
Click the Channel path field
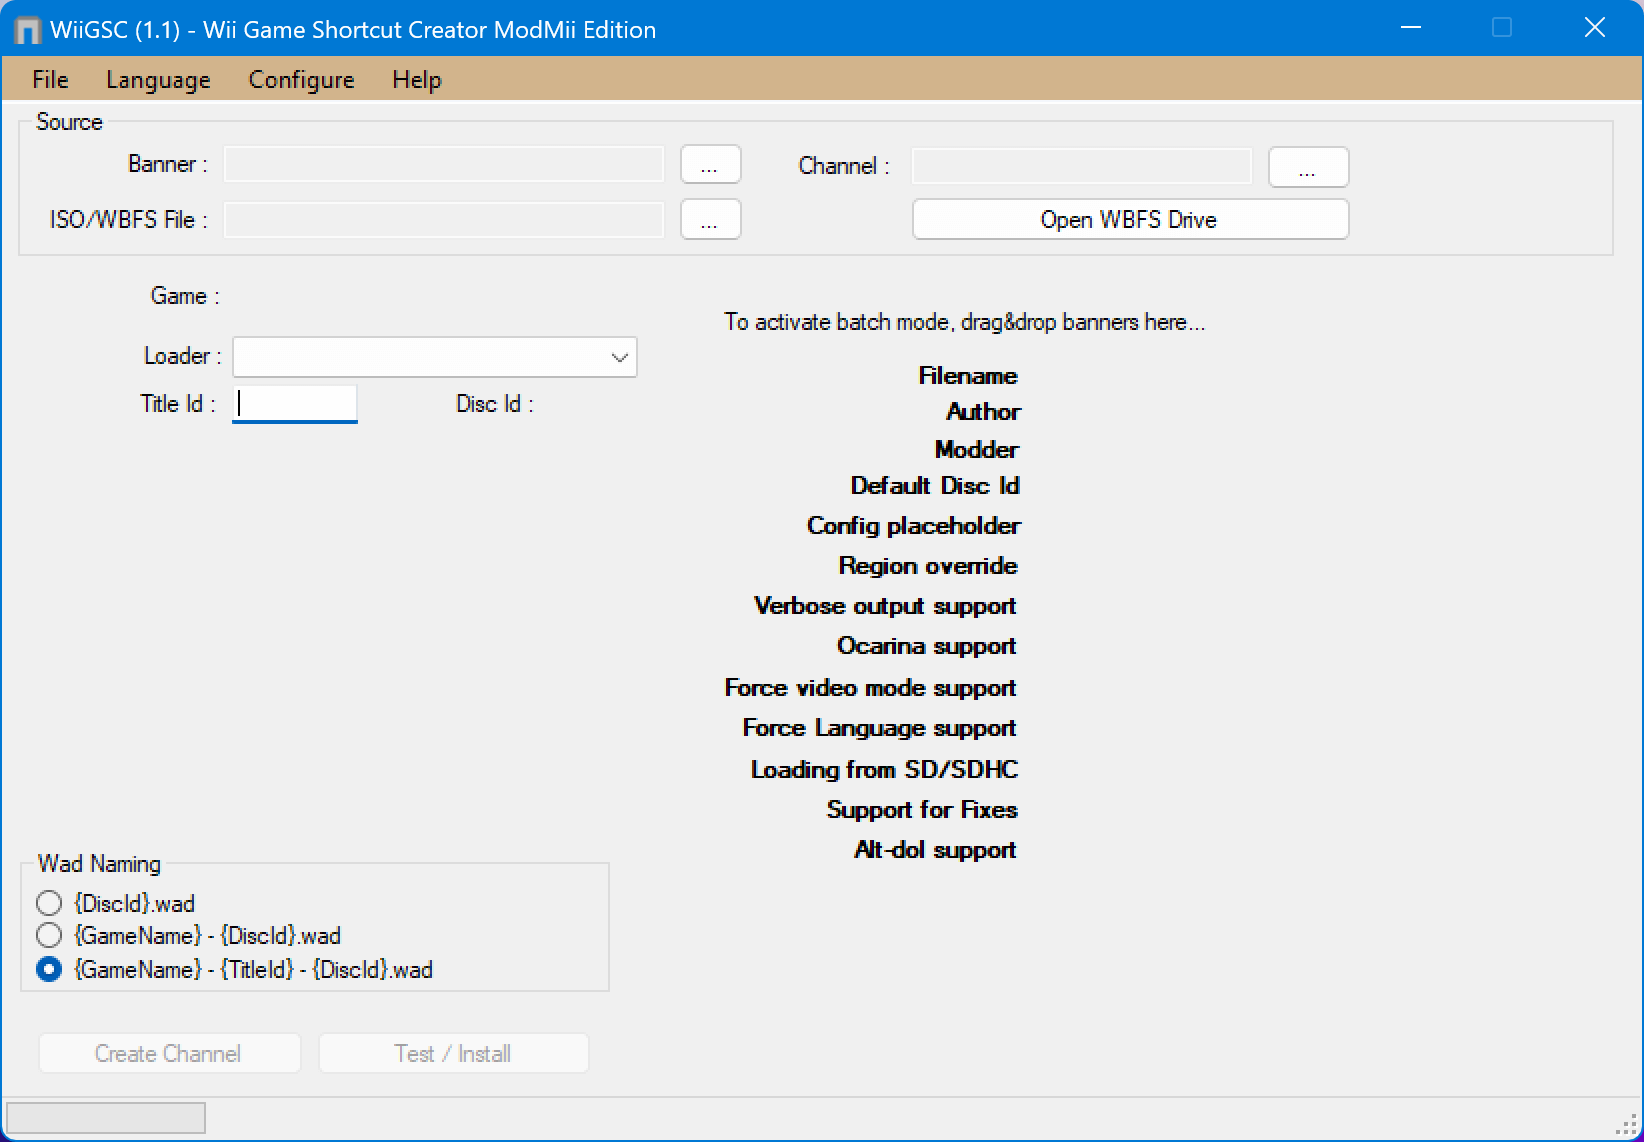1082,166
